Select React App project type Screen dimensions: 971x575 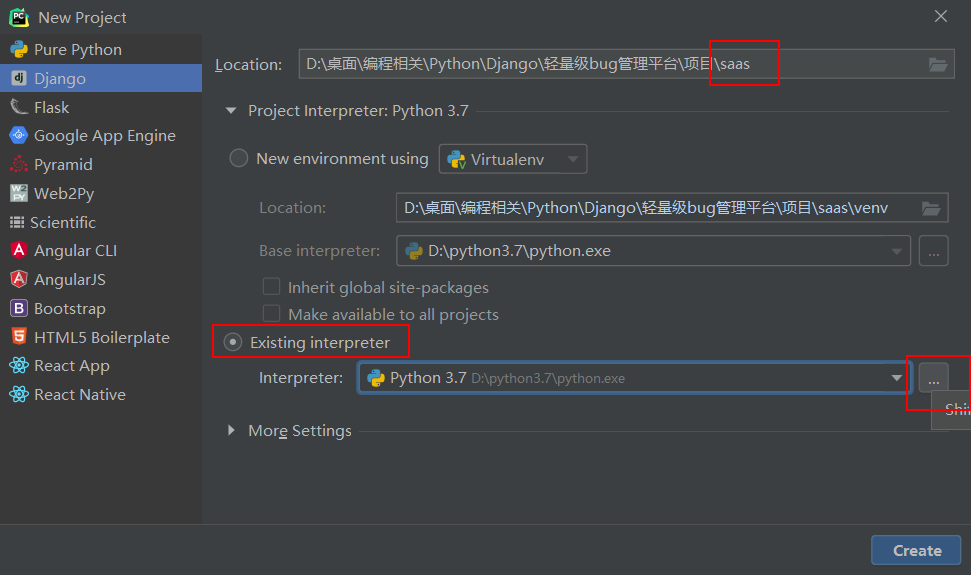tap(101, 365)
